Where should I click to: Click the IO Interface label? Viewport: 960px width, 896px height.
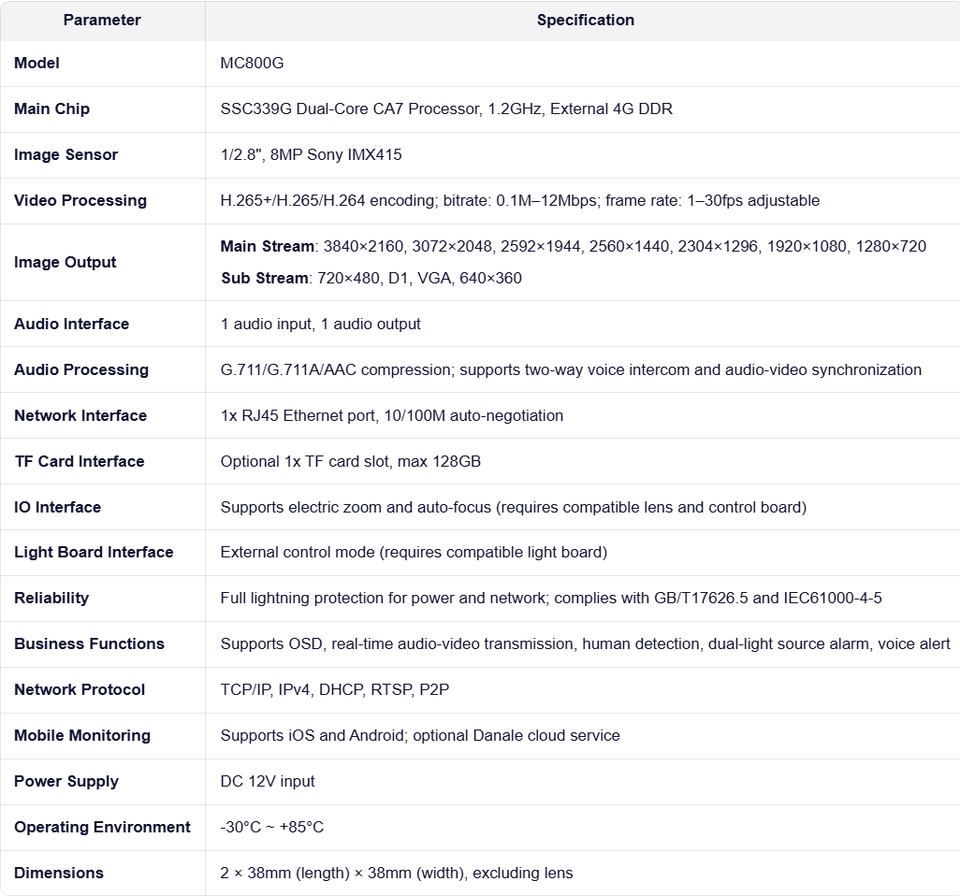(58, 508)
